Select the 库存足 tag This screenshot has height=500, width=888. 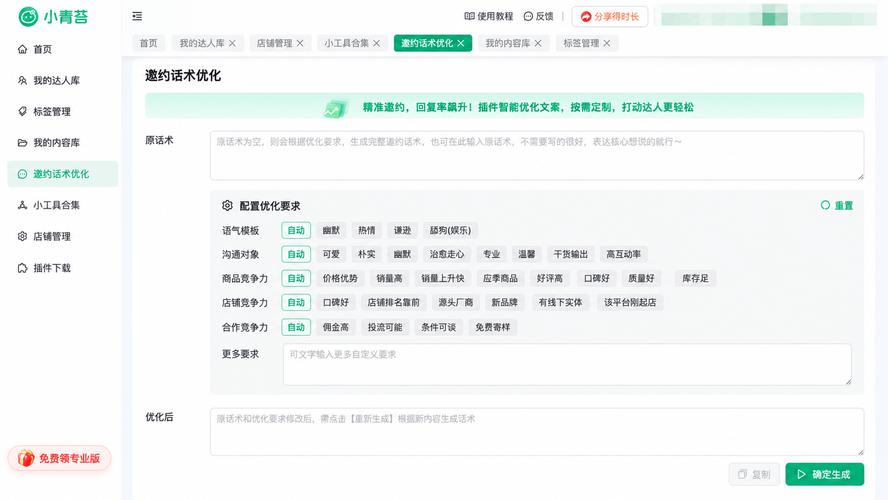click(x=695, y=279)
